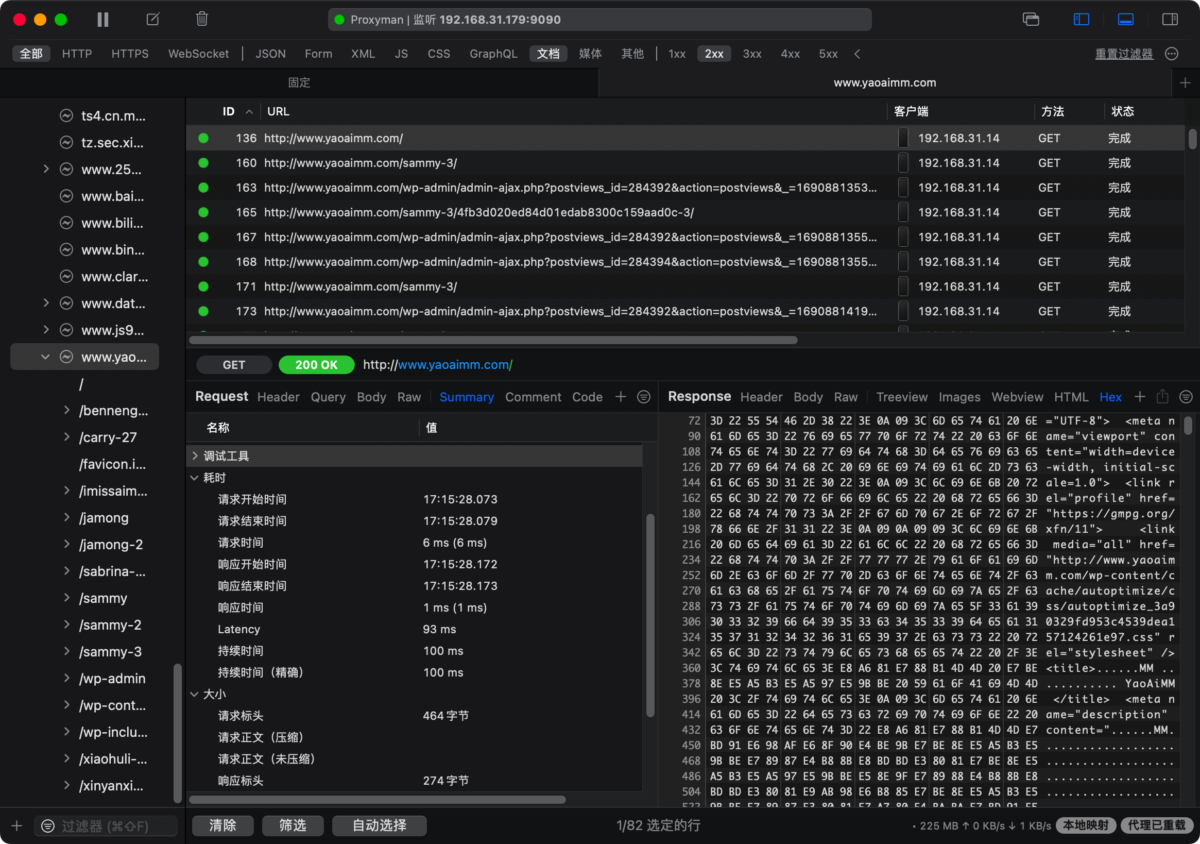Toggle the 4xx status filter
This screenshot has height=844, width=1200.
[790, 54]
